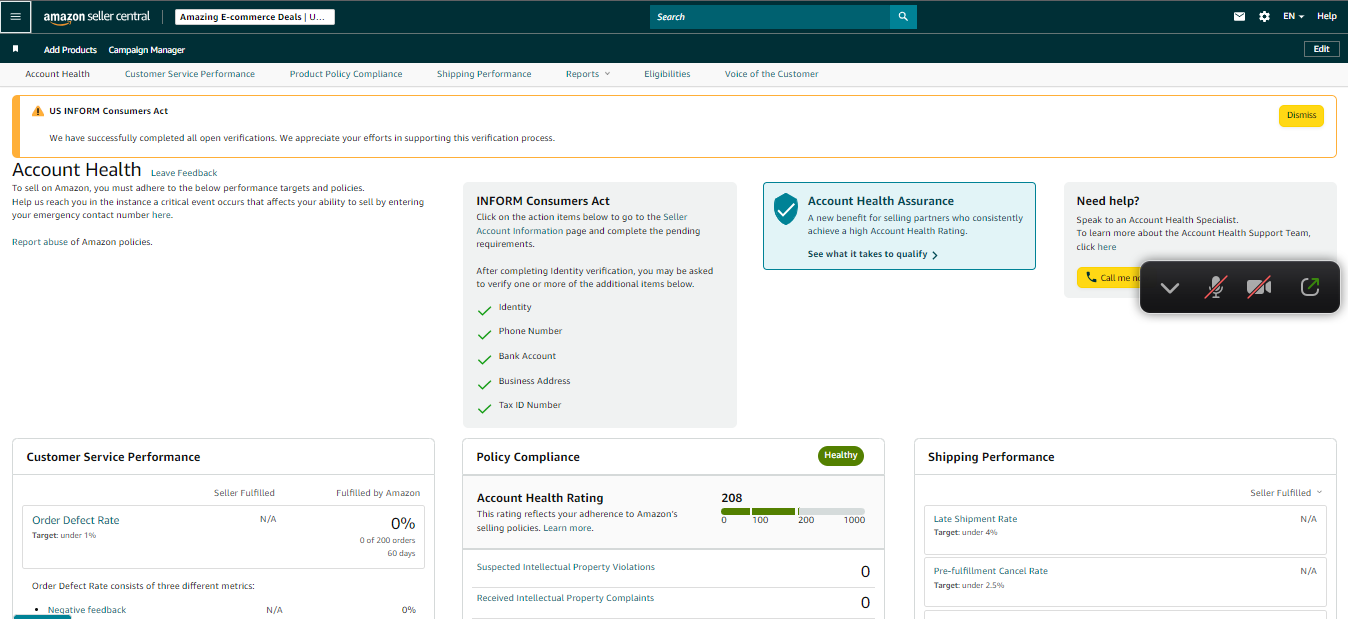This screenshot has width=1348, height=619.
Task: Click the Report abuse link
Action: (x=39, y=242)
